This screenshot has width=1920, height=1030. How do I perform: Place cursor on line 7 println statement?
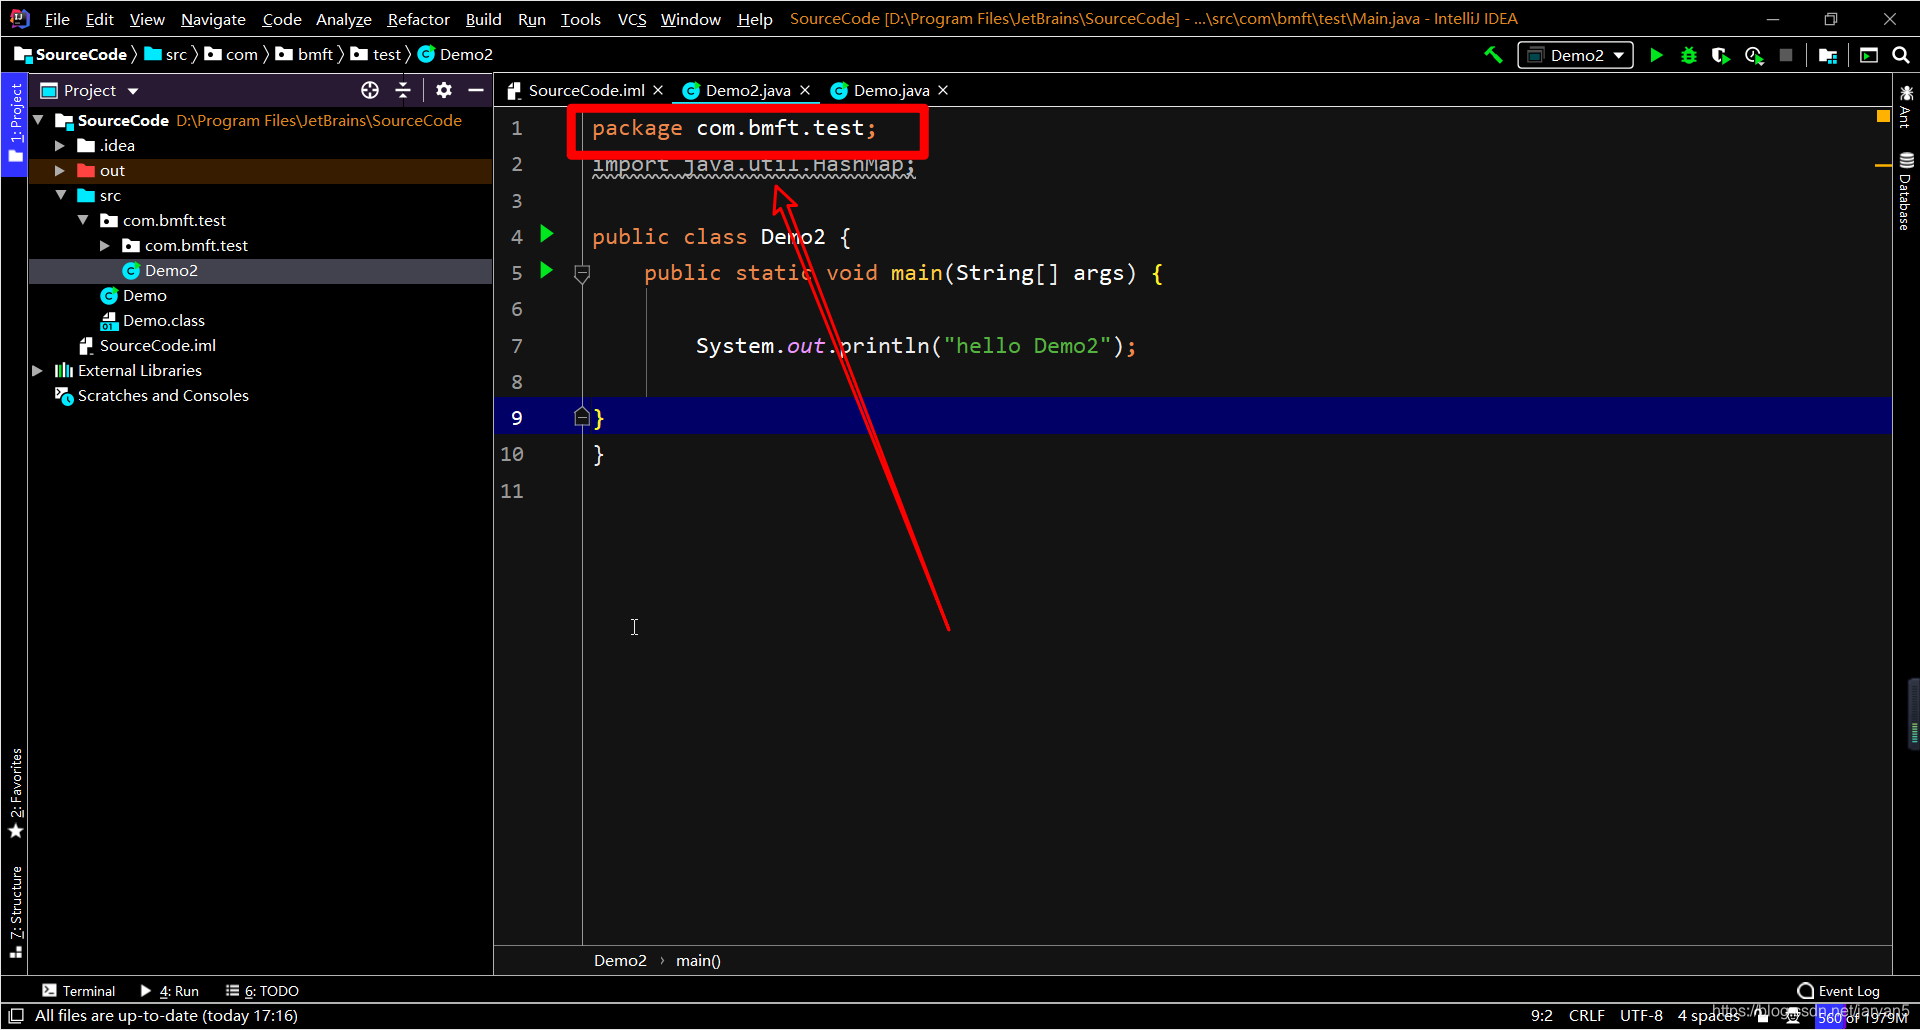coord(915,346)
